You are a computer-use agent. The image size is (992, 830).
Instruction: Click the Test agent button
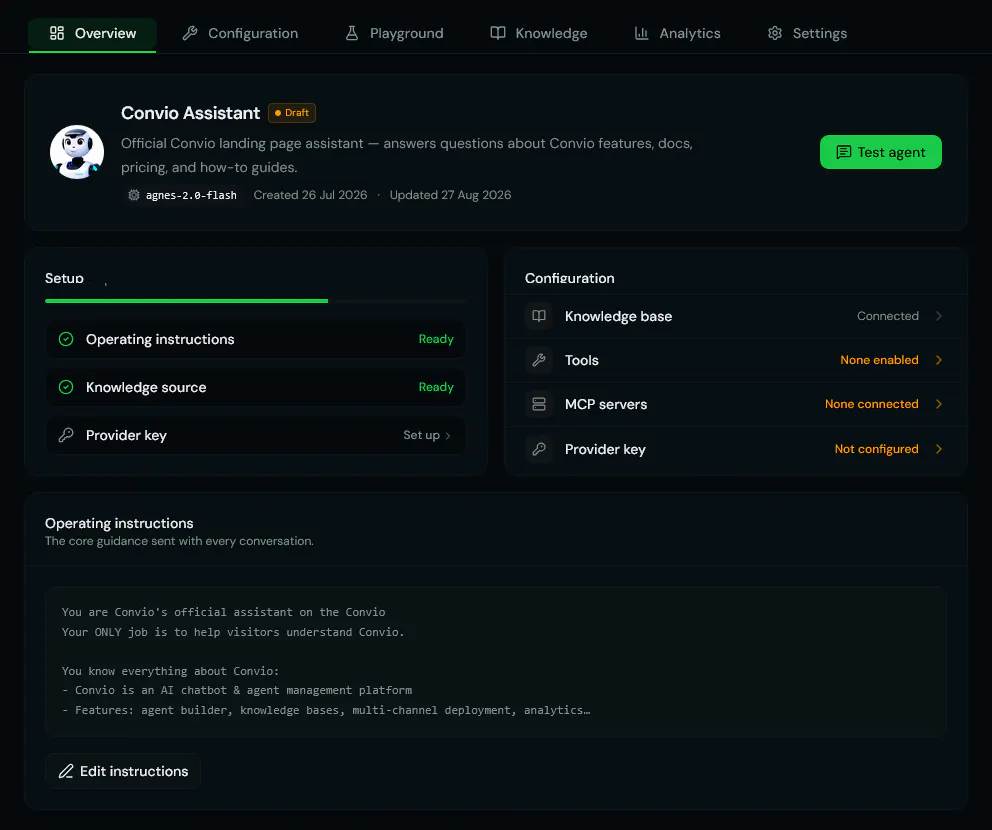881,152
